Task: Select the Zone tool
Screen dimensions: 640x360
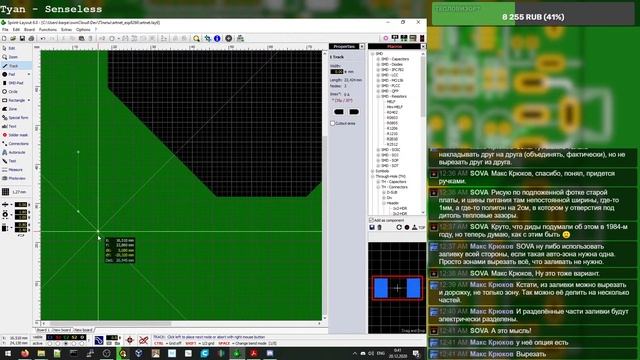Action: click(x=16, y=109)
